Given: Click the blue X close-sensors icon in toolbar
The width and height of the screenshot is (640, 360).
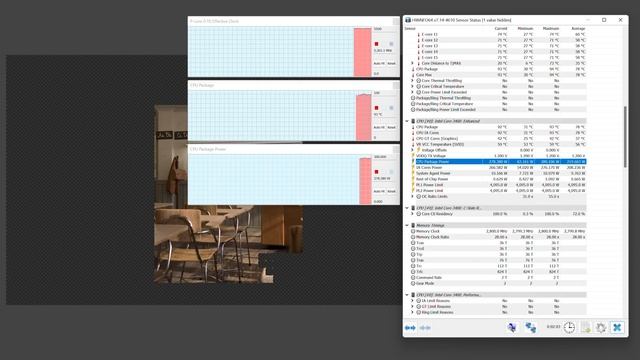Looking at the screenshot, I should click(617, 327).
